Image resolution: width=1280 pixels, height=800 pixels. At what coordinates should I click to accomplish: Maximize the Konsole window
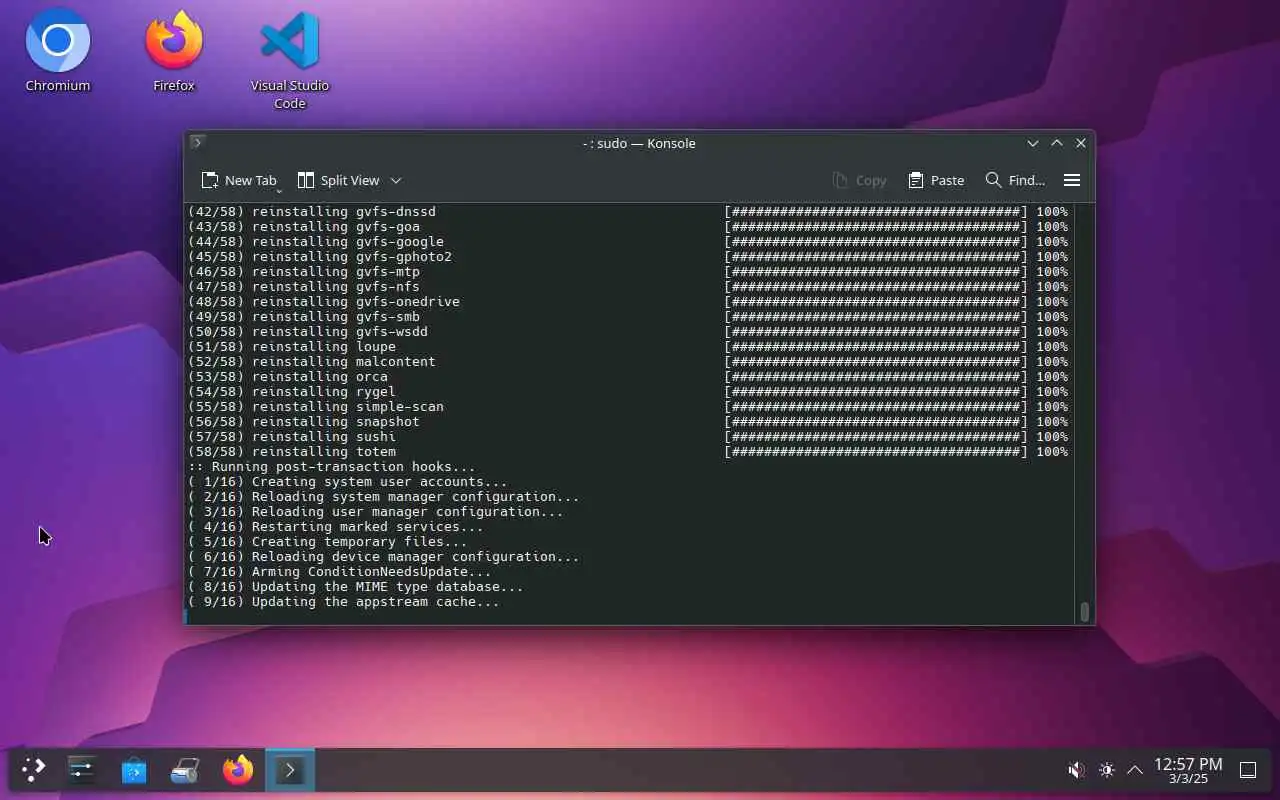click(1057, 143)
